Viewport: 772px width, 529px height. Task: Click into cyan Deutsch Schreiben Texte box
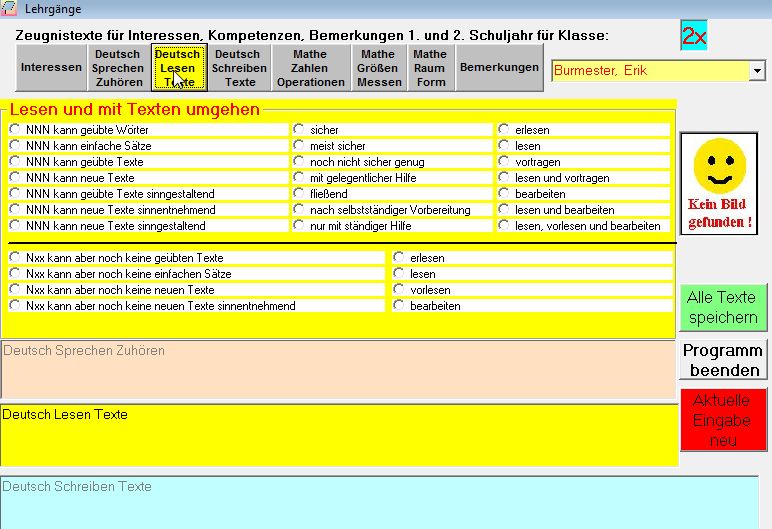coord(379,502)
